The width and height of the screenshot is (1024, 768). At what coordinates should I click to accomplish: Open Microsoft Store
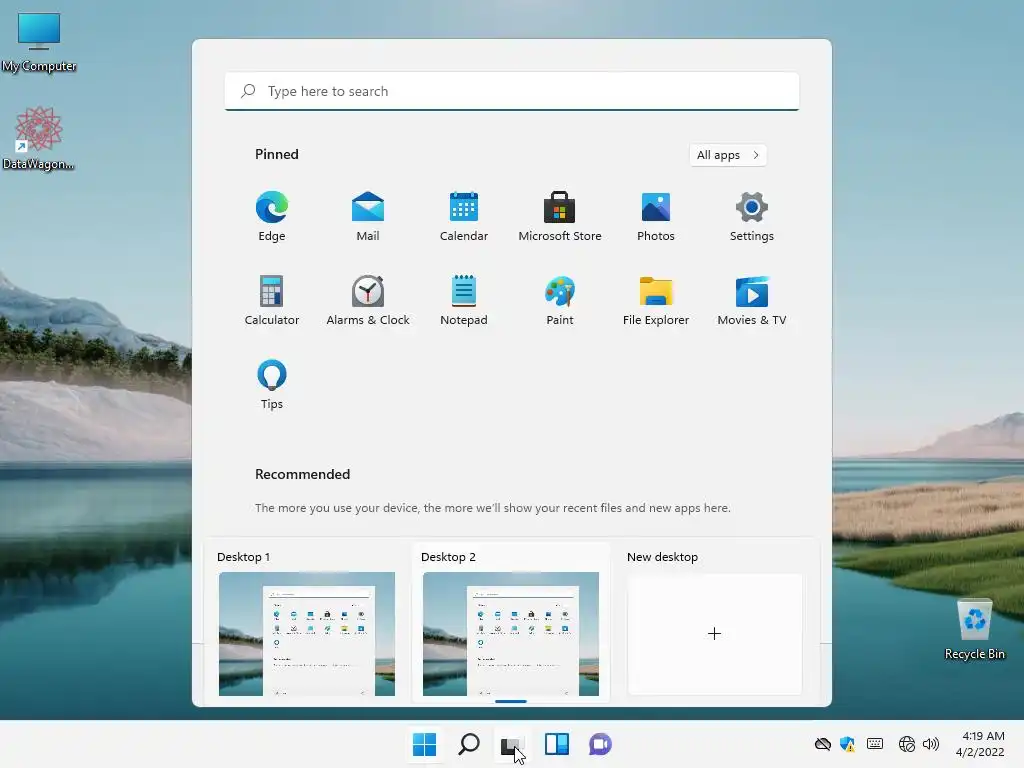pyautogui.click(x=560, y=216)
